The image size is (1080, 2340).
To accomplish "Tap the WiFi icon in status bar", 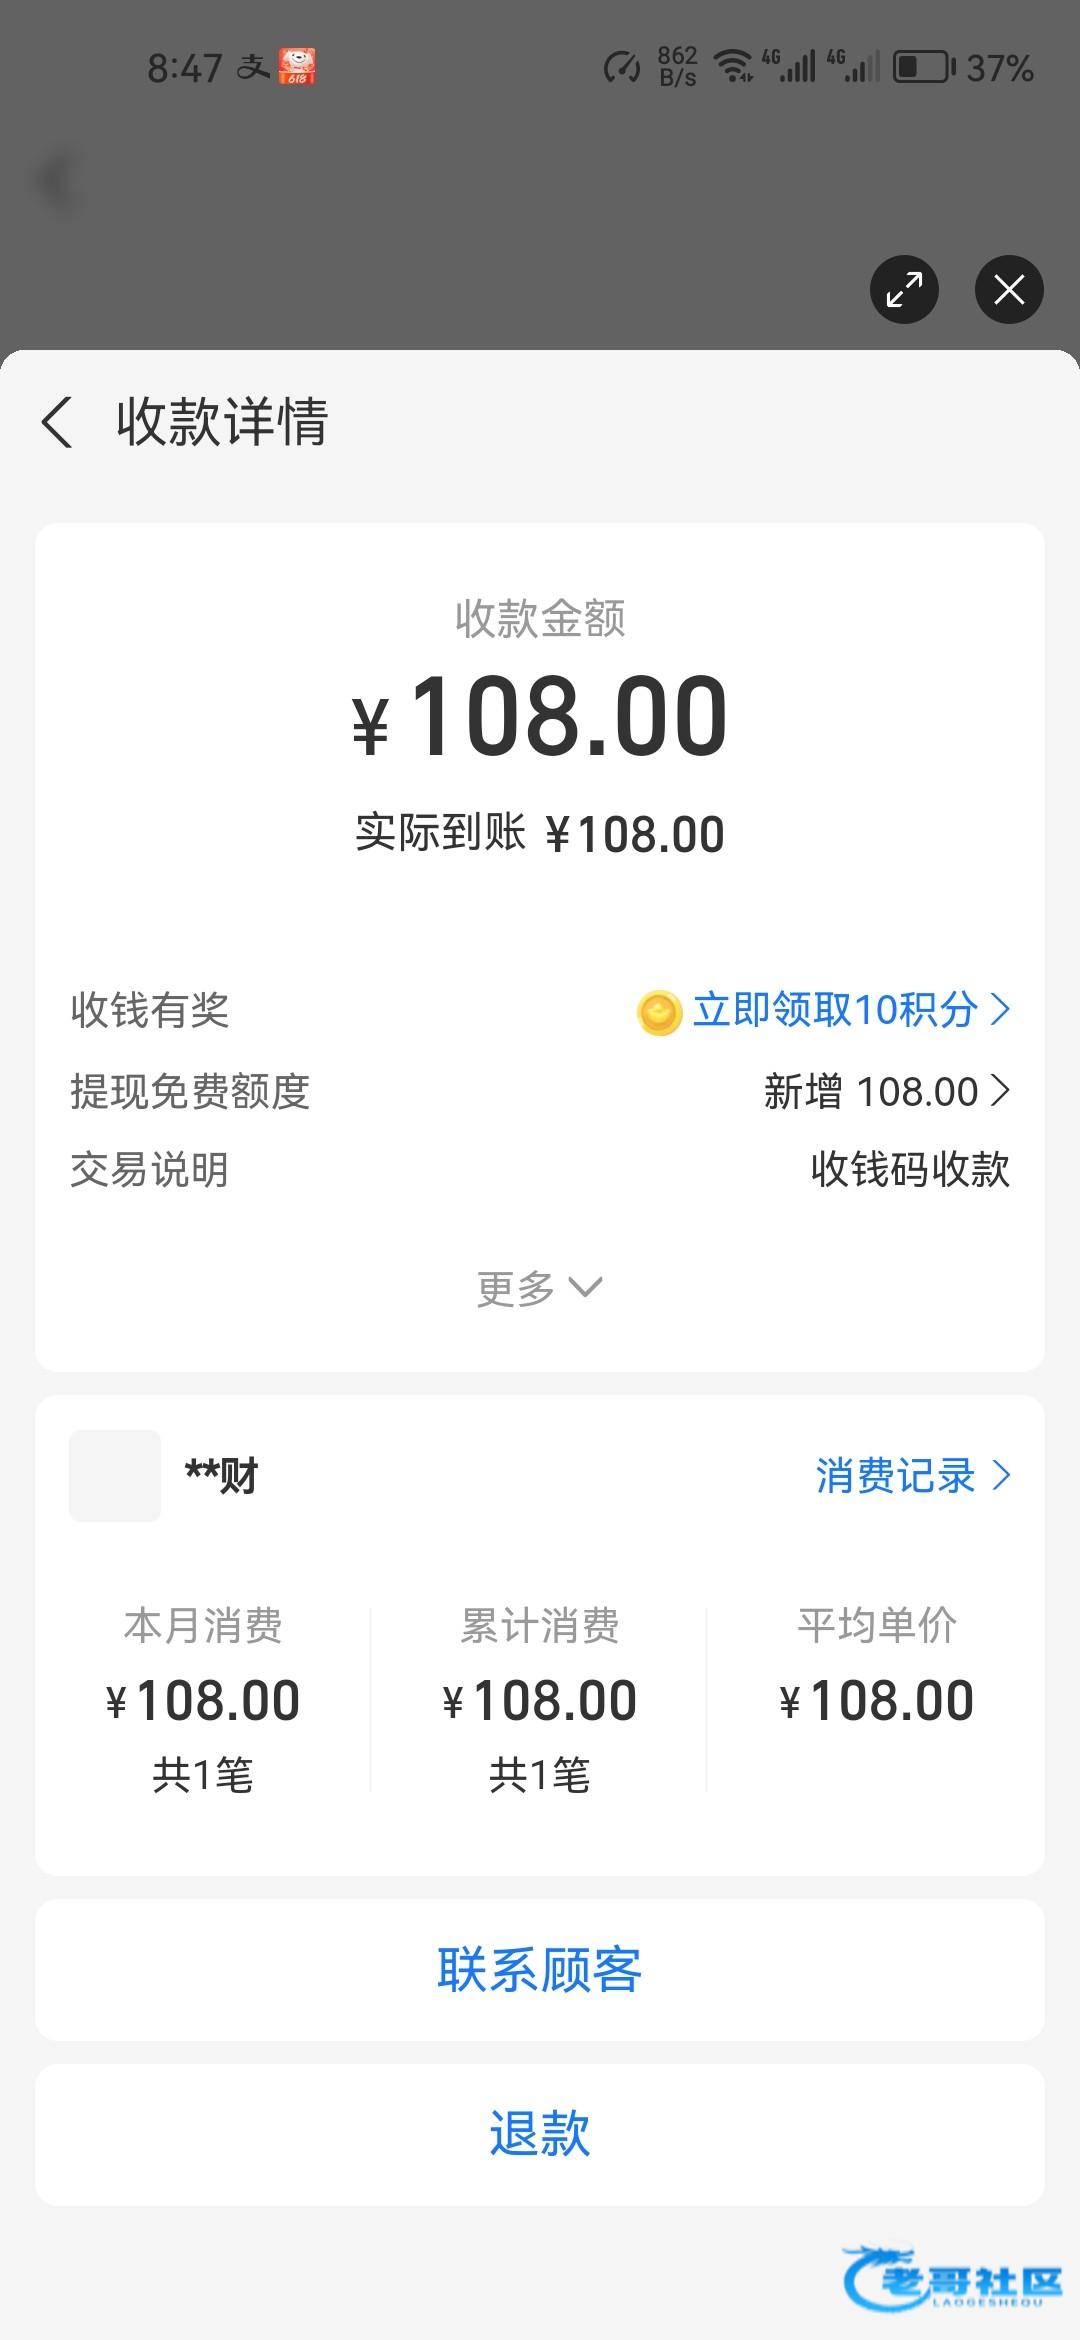I will pos(733,67).
